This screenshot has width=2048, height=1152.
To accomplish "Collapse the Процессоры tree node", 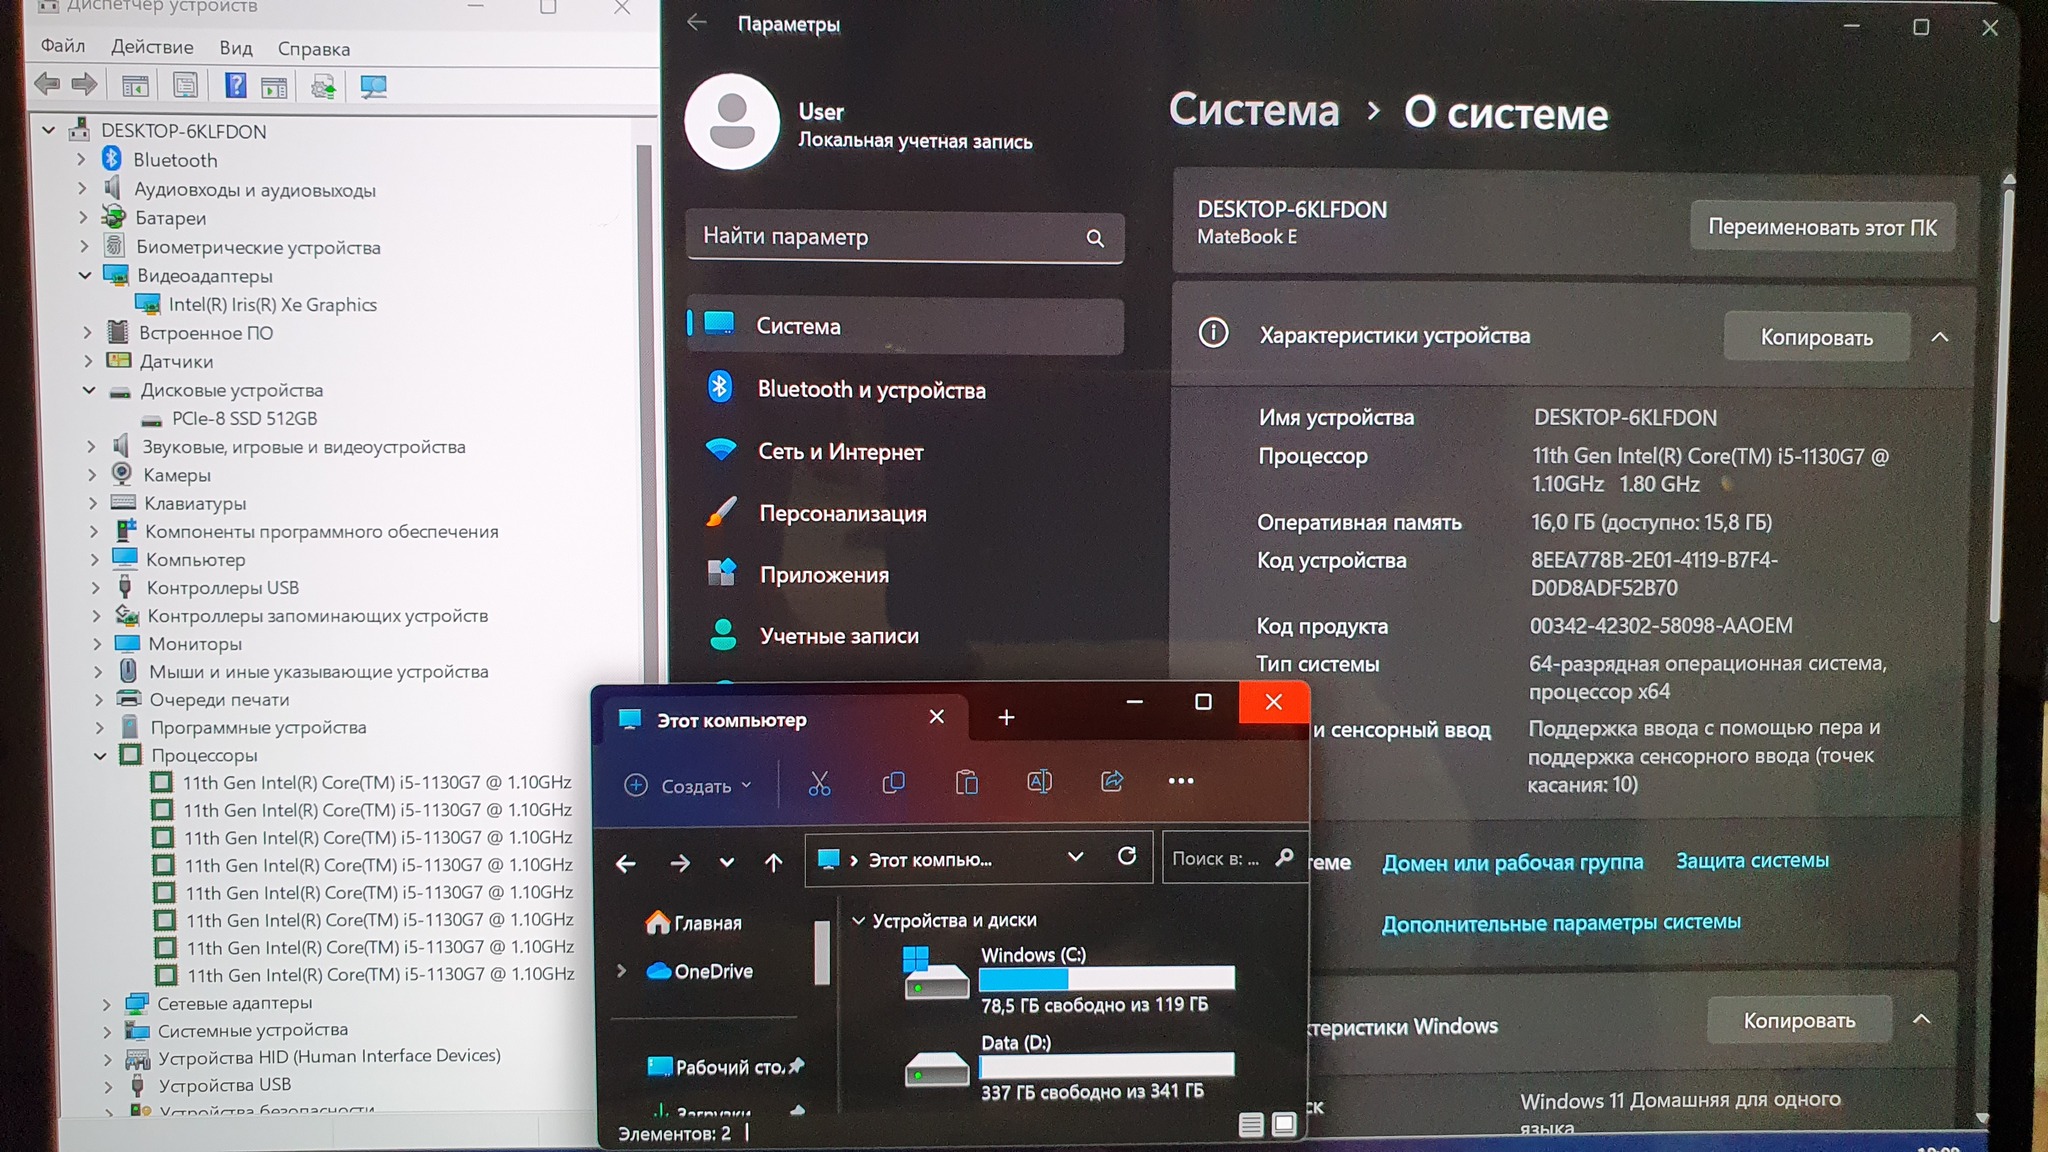I will point(101,756).
